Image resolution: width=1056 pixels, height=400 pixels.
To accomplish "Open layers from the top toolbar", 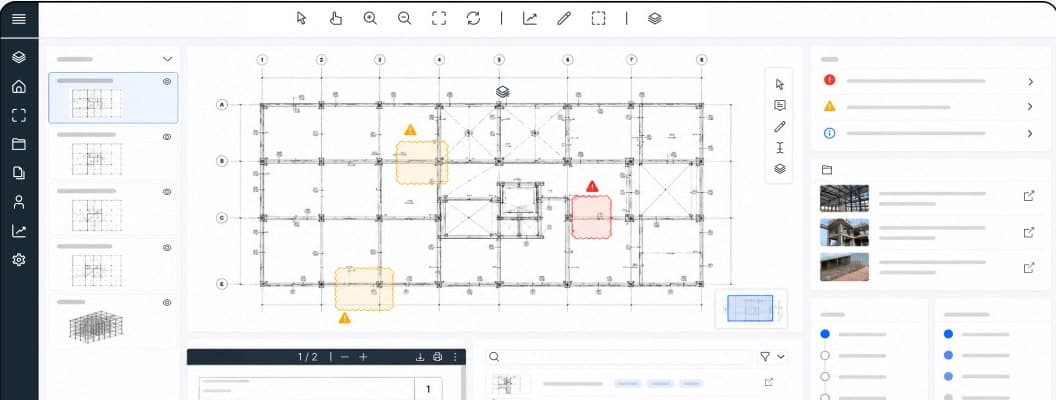I will pos(655,18).
